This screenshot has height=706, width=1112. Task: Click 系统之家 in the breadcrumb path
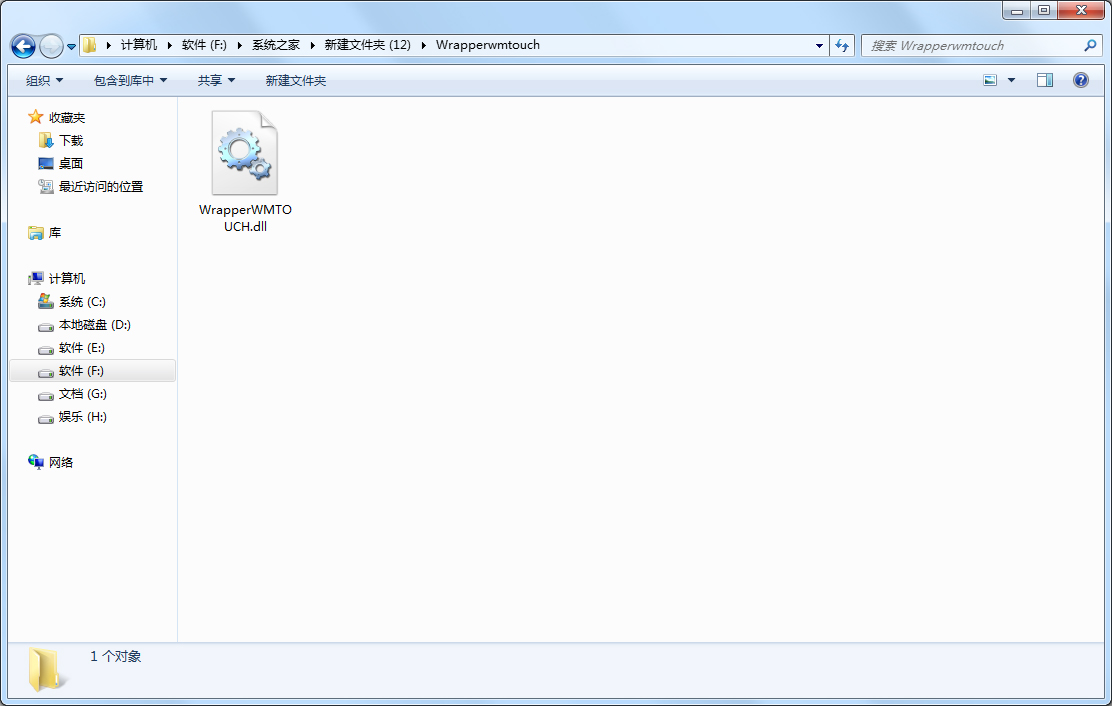coord(275,45)
